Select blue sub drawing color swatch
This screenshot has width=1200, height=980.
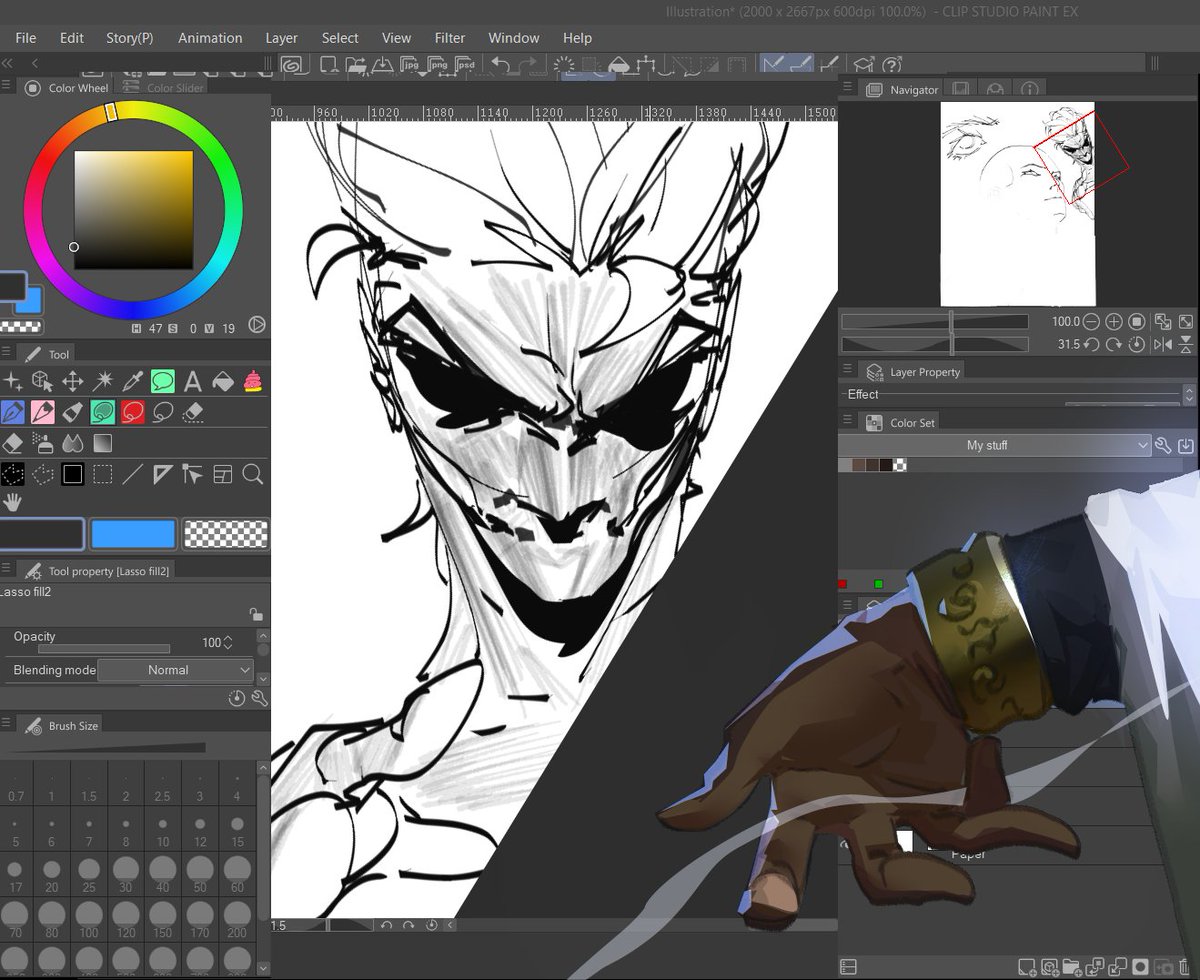click(x=133, y=534)
